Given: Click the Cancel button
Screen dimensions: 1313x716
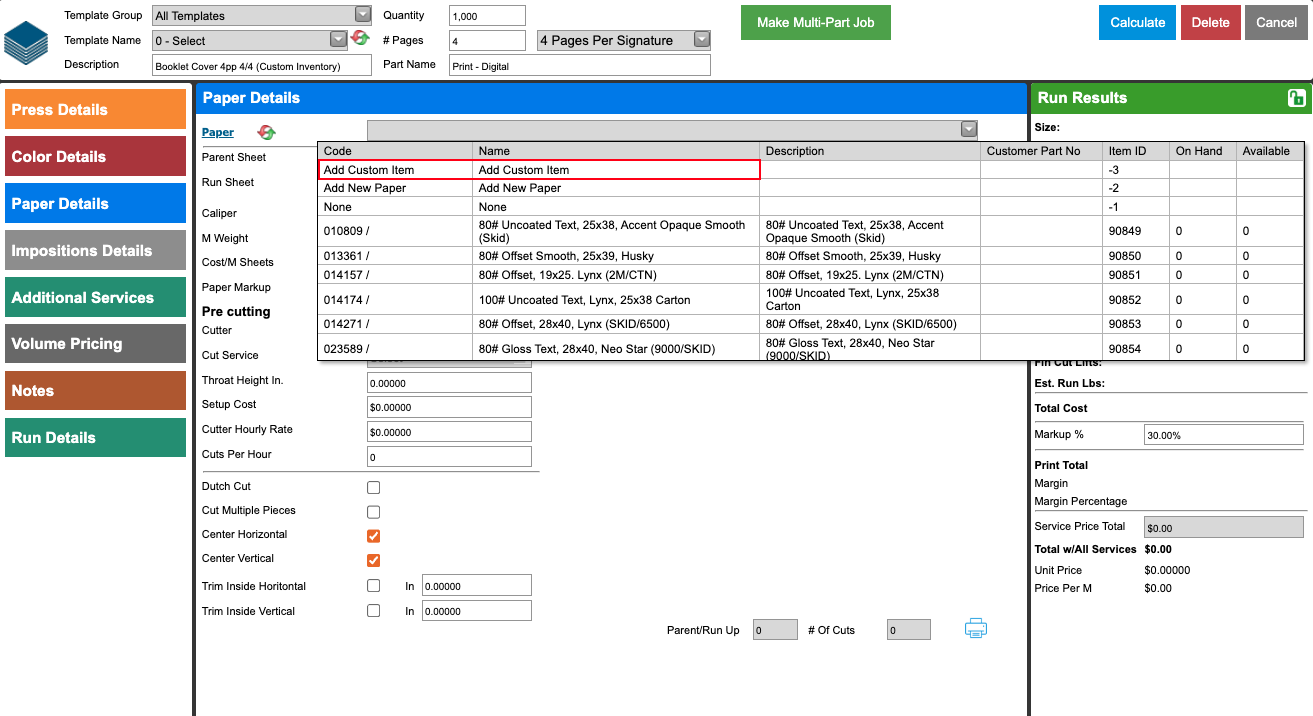Looking at the screenshot, I should tap(1276, 22).
